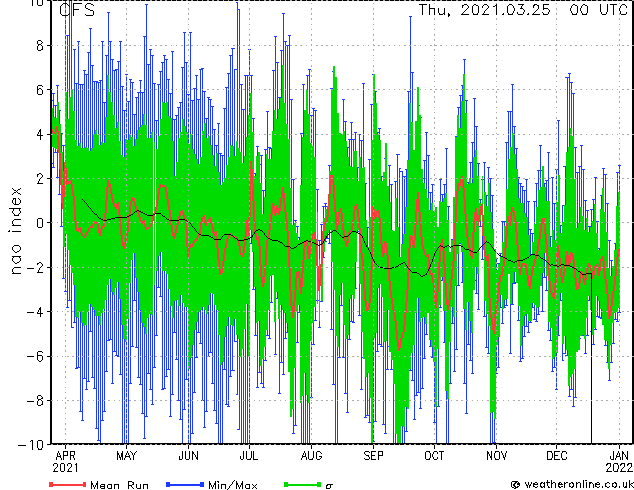Click the AUG month label
Image resolution: width=634 pixels, height=490 pixels.
click(311, 456)
